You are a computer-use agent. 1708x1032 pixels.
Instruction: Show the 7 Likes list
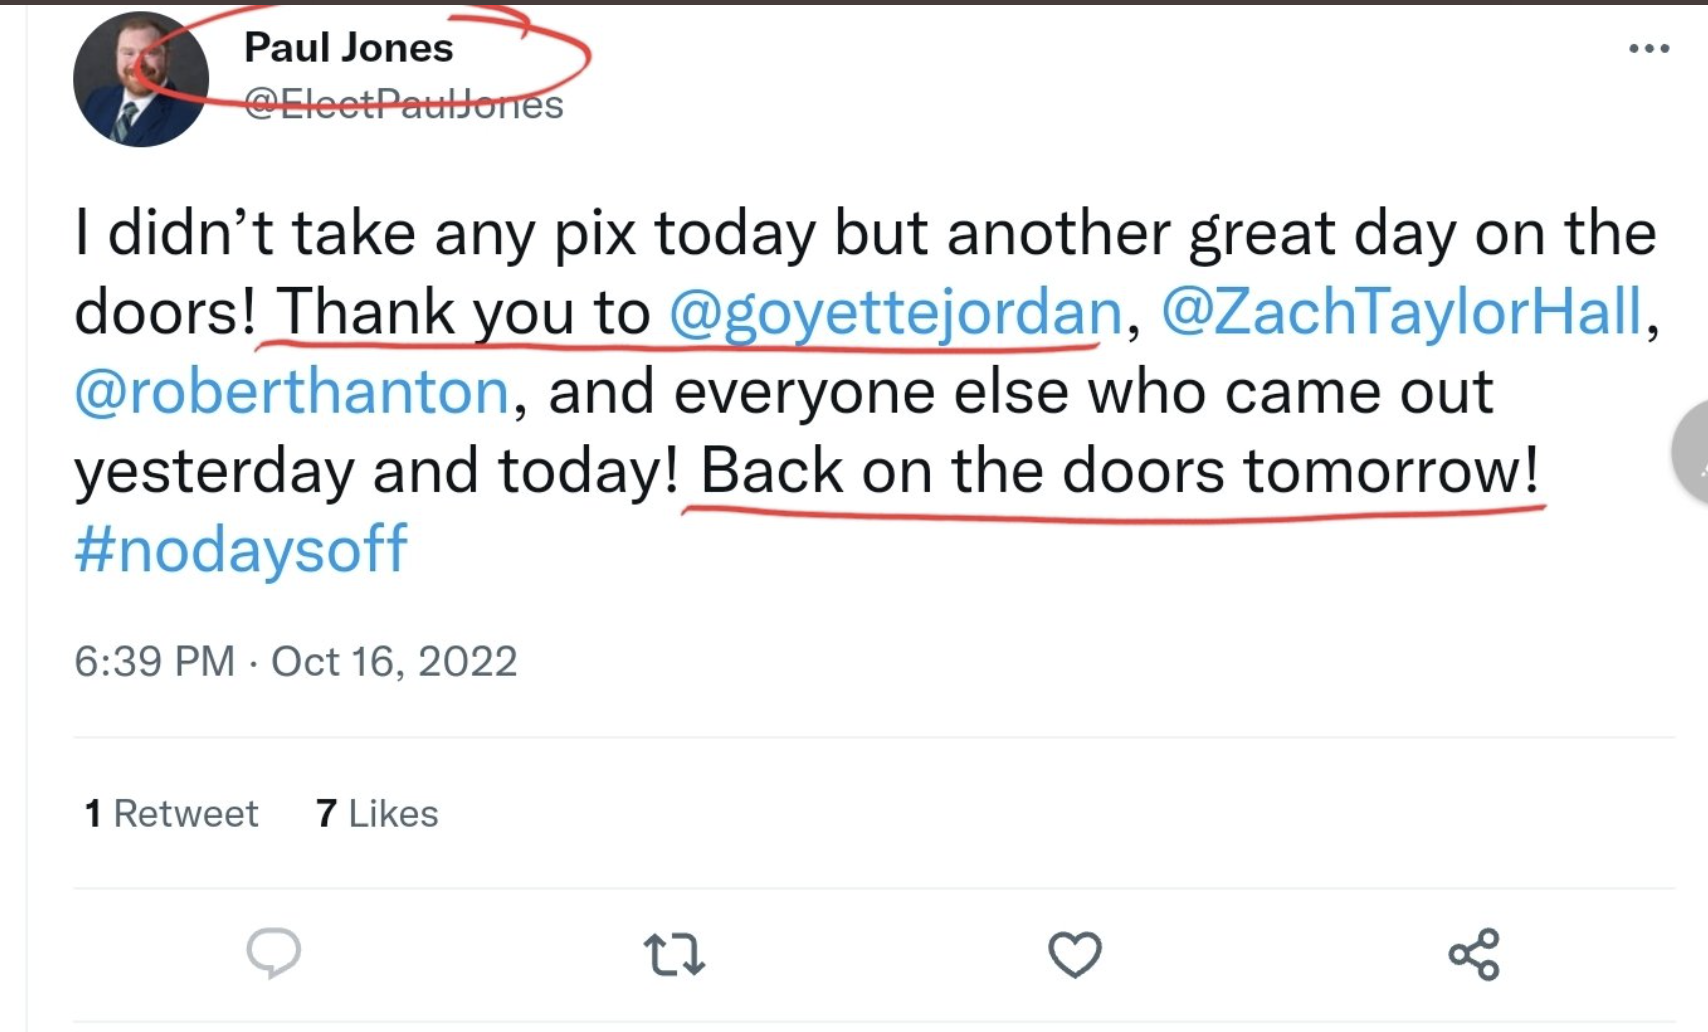(x=377, y=814)
